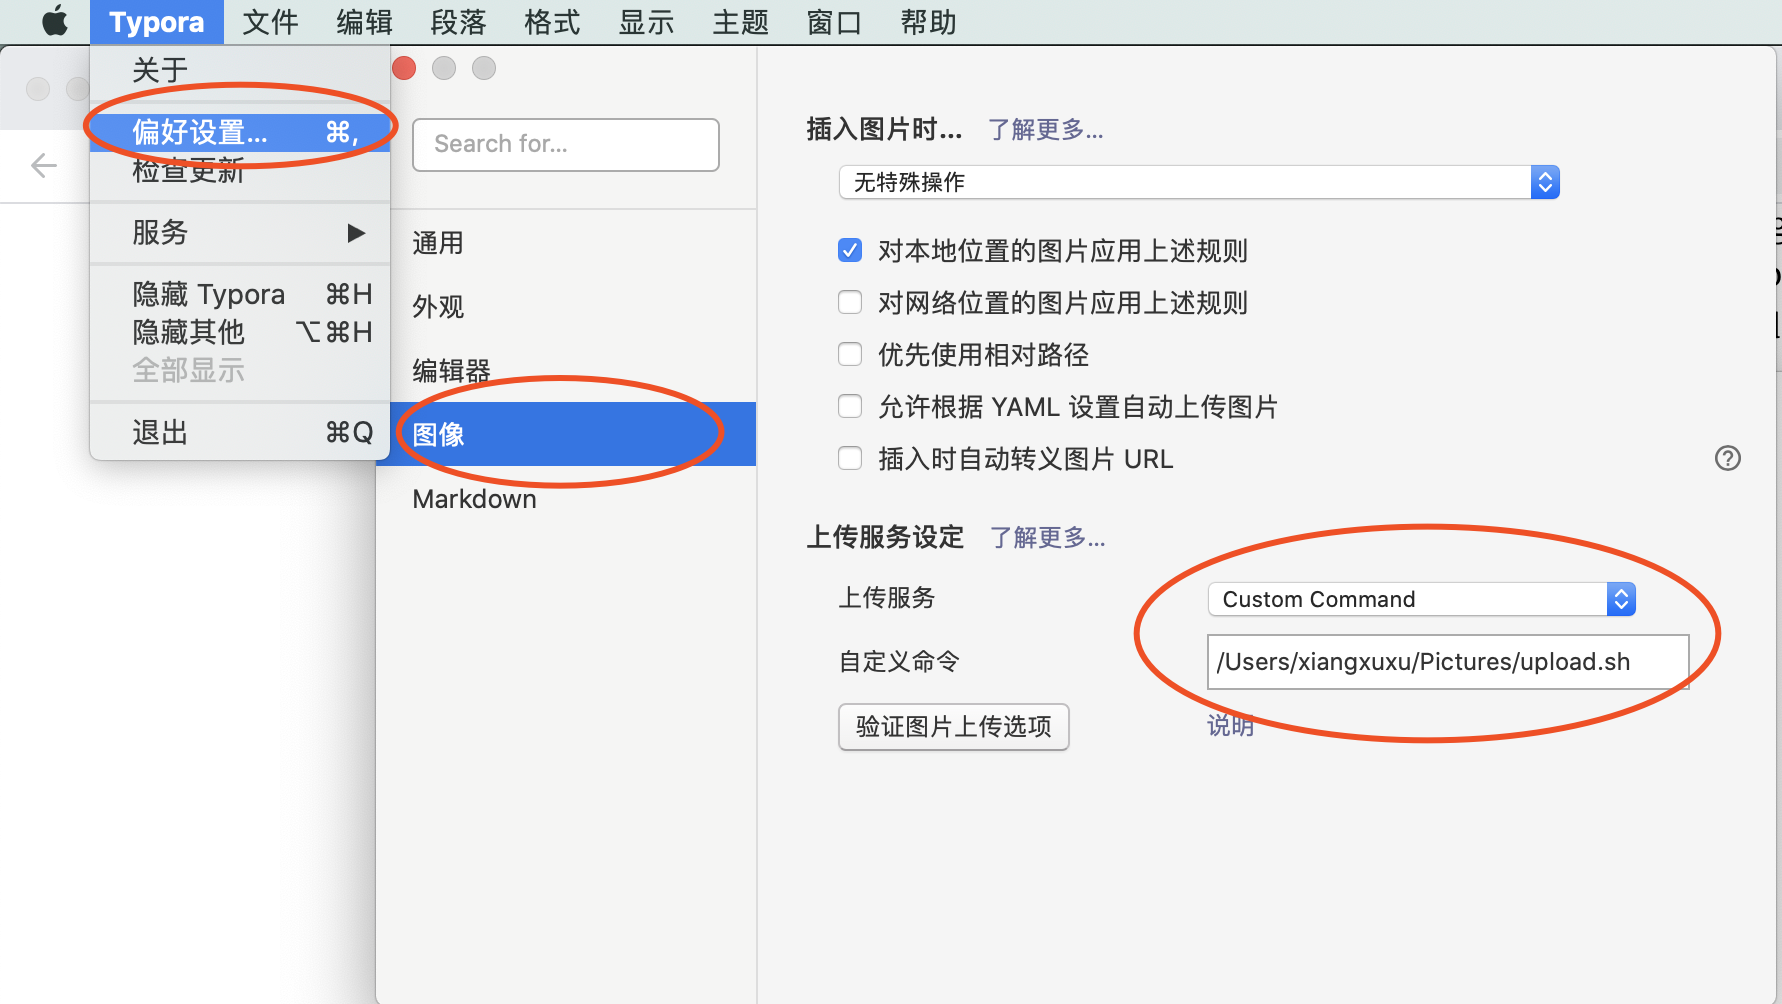Switch to the 编辑器 preferences section

(x=566, y=371)
